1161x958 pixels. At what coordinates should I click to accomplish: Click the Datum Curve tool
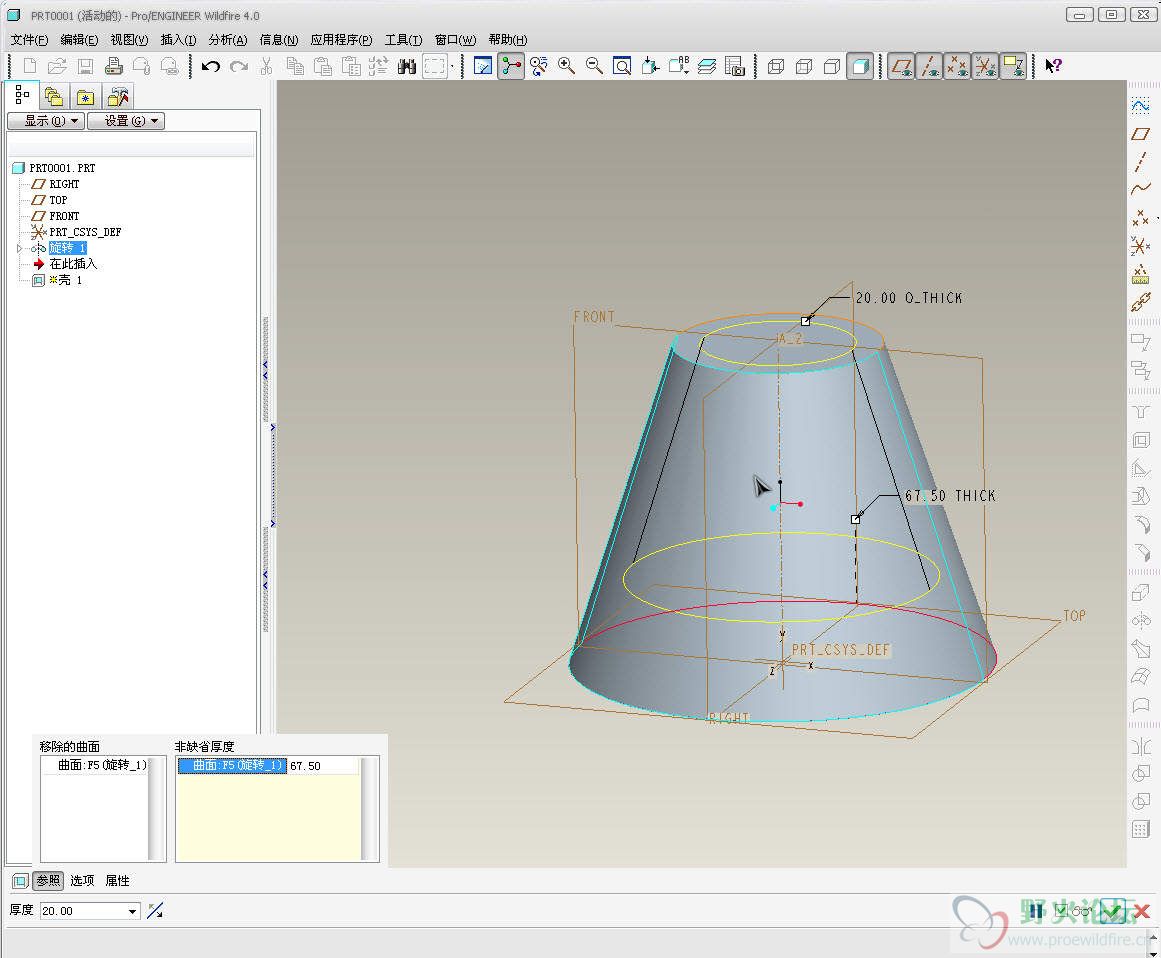[1140, 189]
